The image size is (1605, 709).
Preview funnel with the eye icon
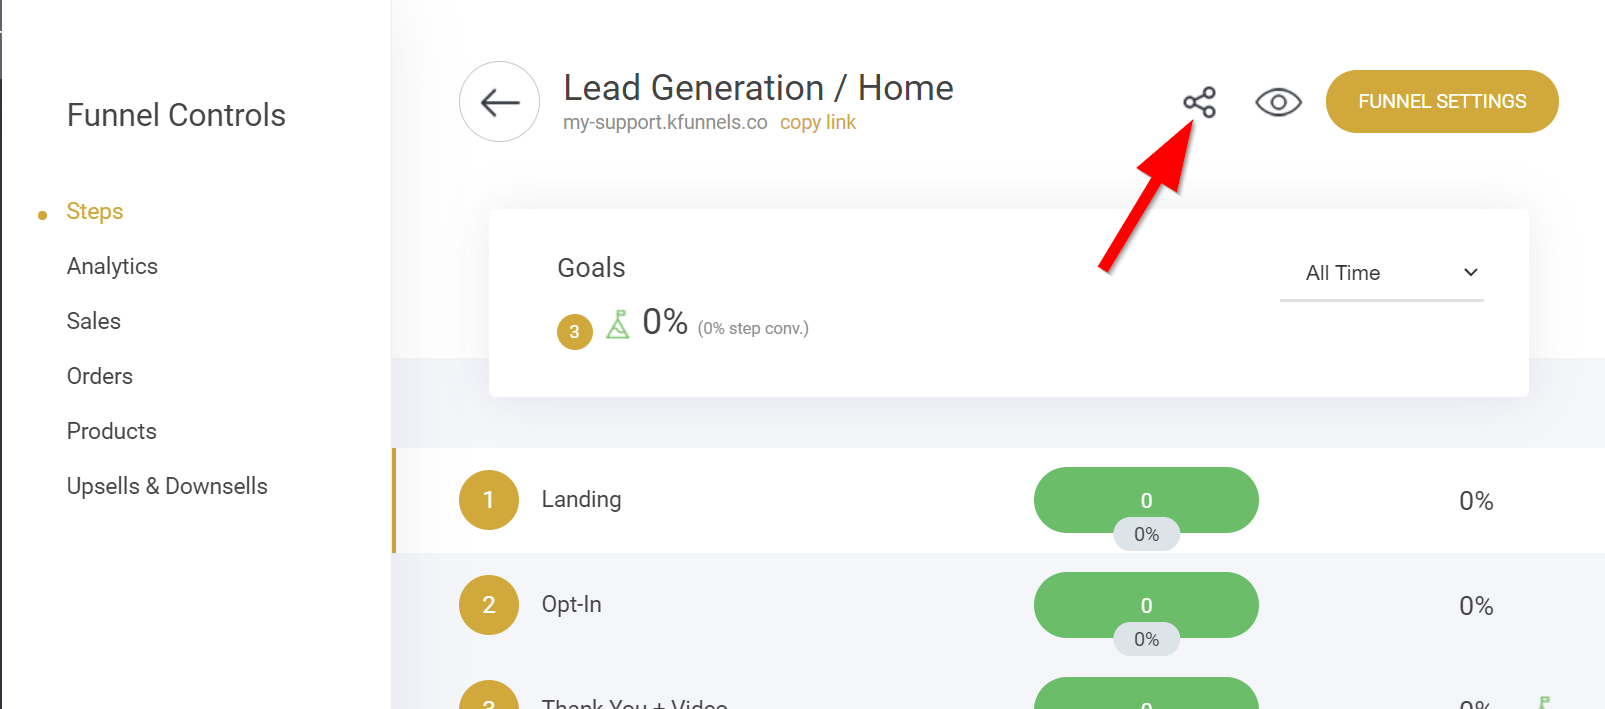click(x=1278, y=102)
